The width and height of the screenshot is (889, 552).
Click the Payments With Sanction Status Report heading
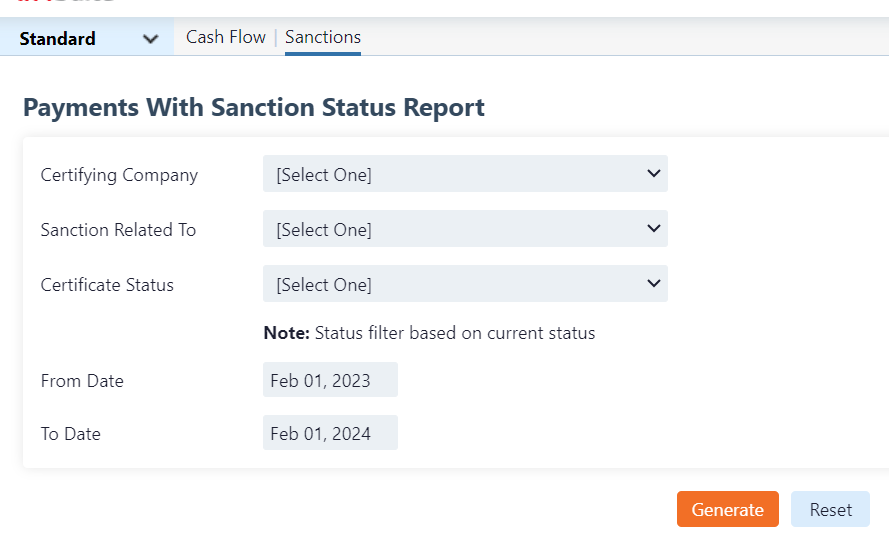[x=254, y=108]
